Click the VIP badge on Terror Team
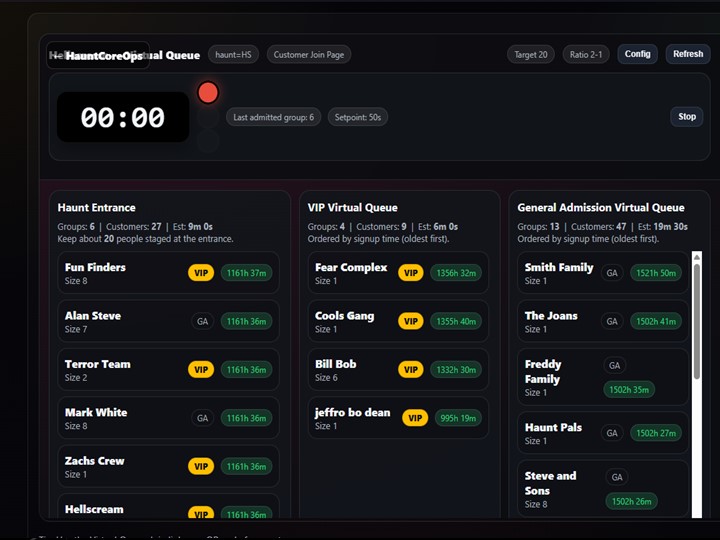 (x=201, y=370)
